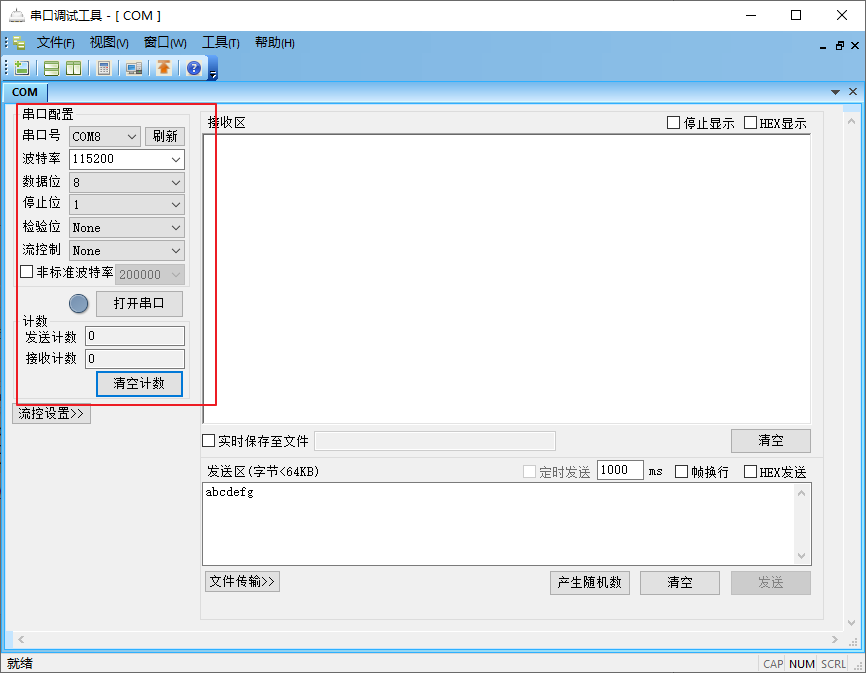Select the COM document tab

24,92
